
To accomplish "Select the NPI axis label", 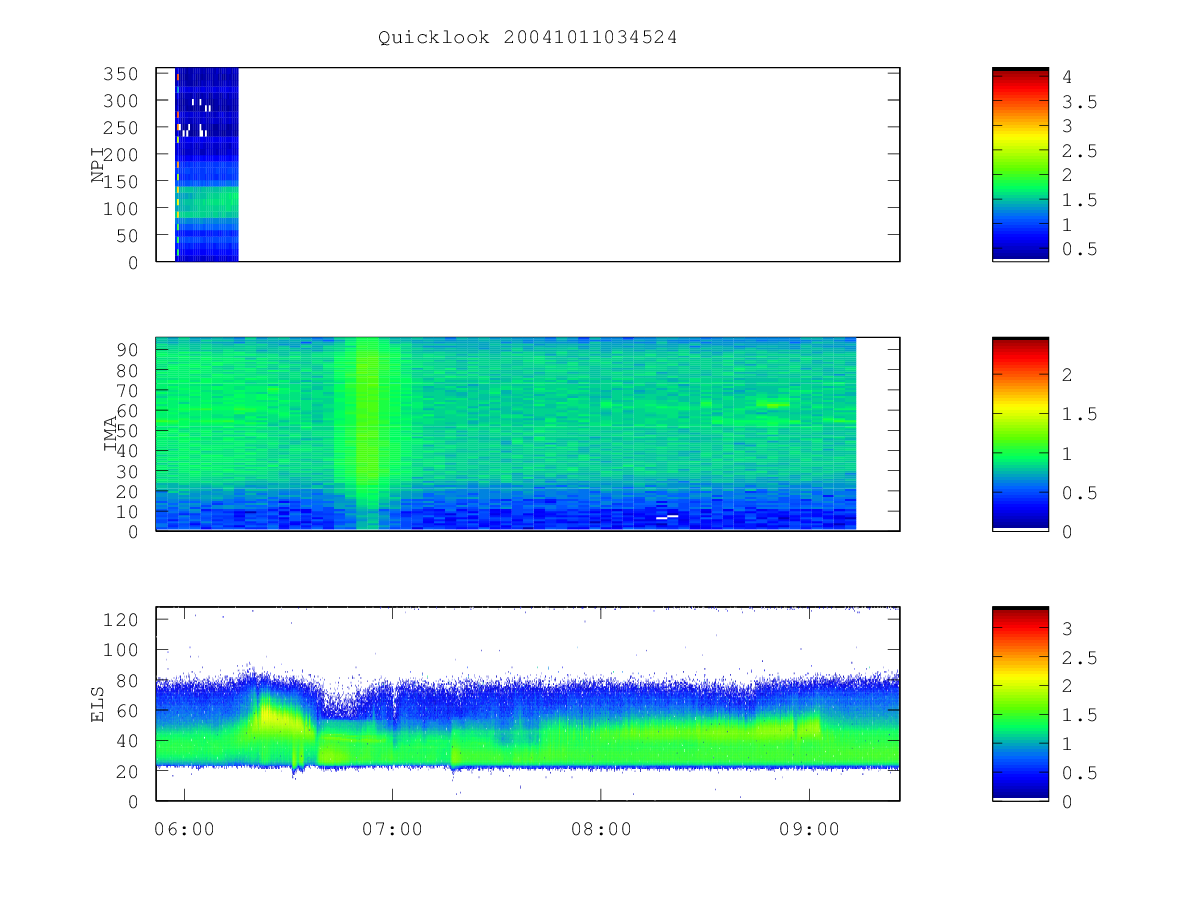I will [98, 165].
